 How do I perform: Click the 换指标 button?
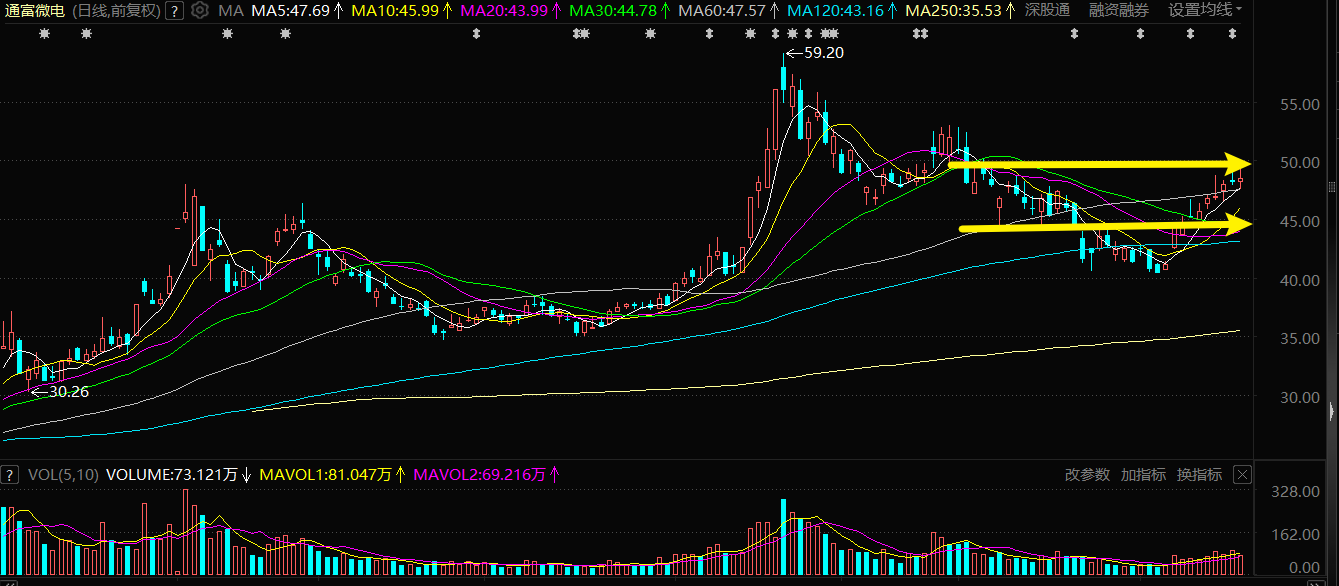tap(1199, 474)
